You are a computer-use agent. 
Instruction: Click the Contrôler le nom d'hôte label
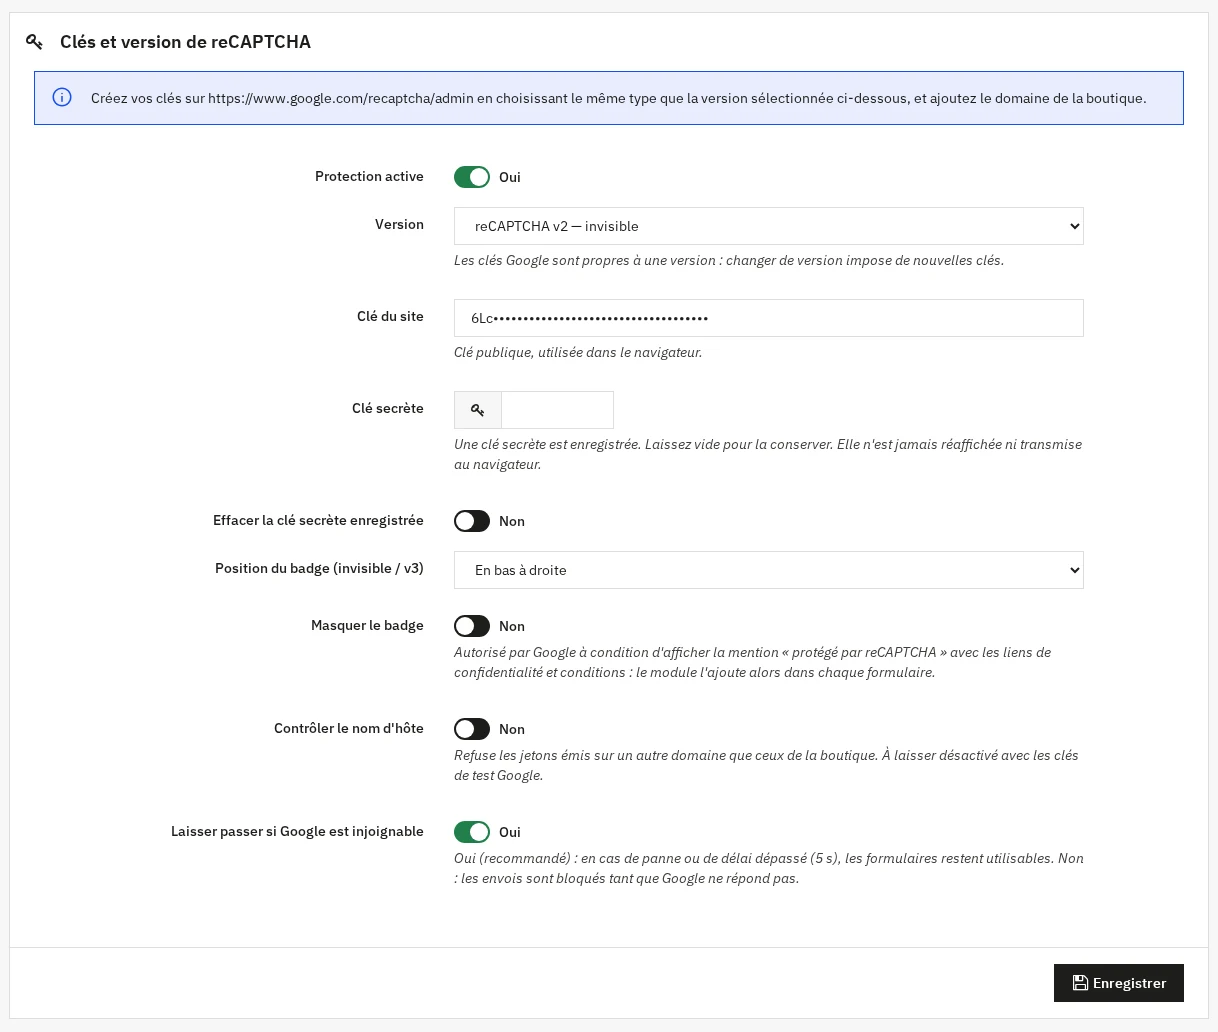pyautogui.click(x=349, y=728)
